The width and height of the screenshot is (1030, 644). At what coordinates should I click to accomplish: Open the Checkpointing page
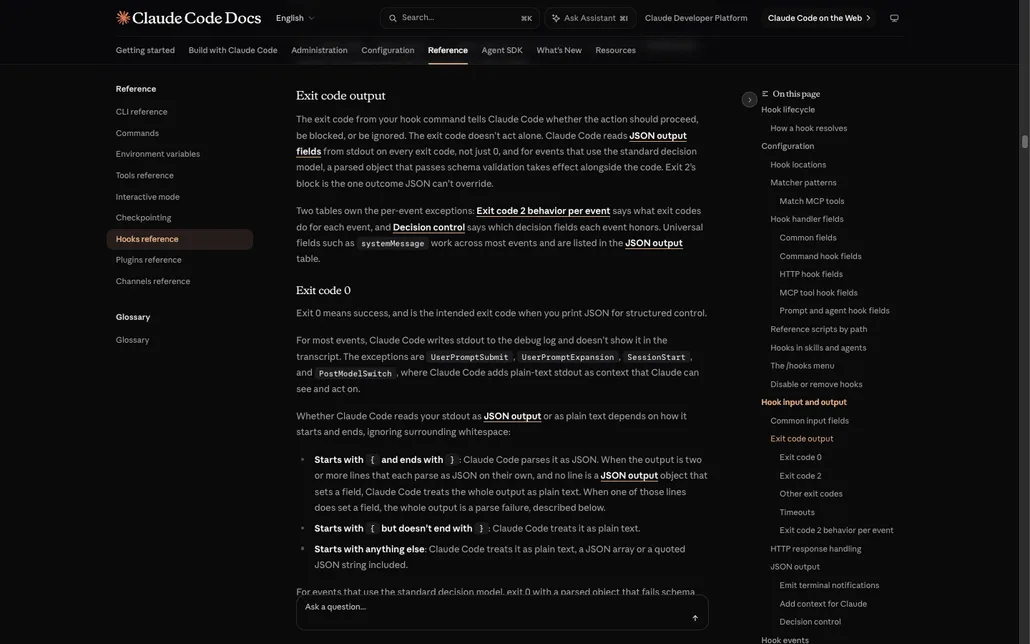[x=143, y=218]
